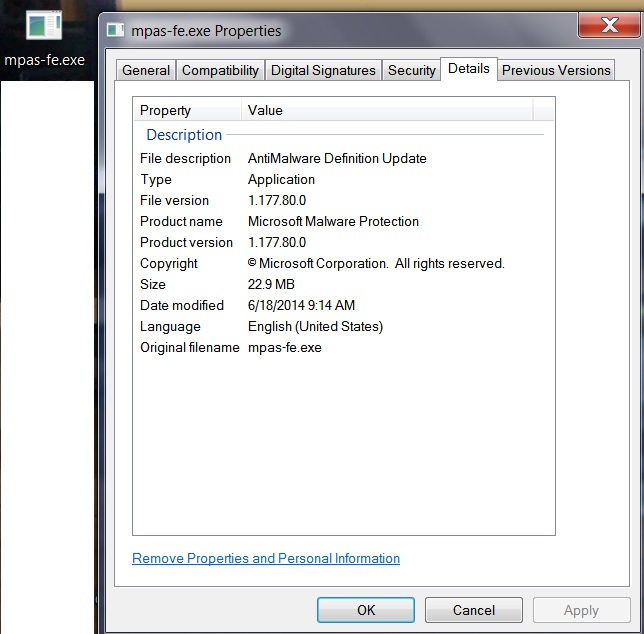Open the Compatibility tab

coord(220,70)
